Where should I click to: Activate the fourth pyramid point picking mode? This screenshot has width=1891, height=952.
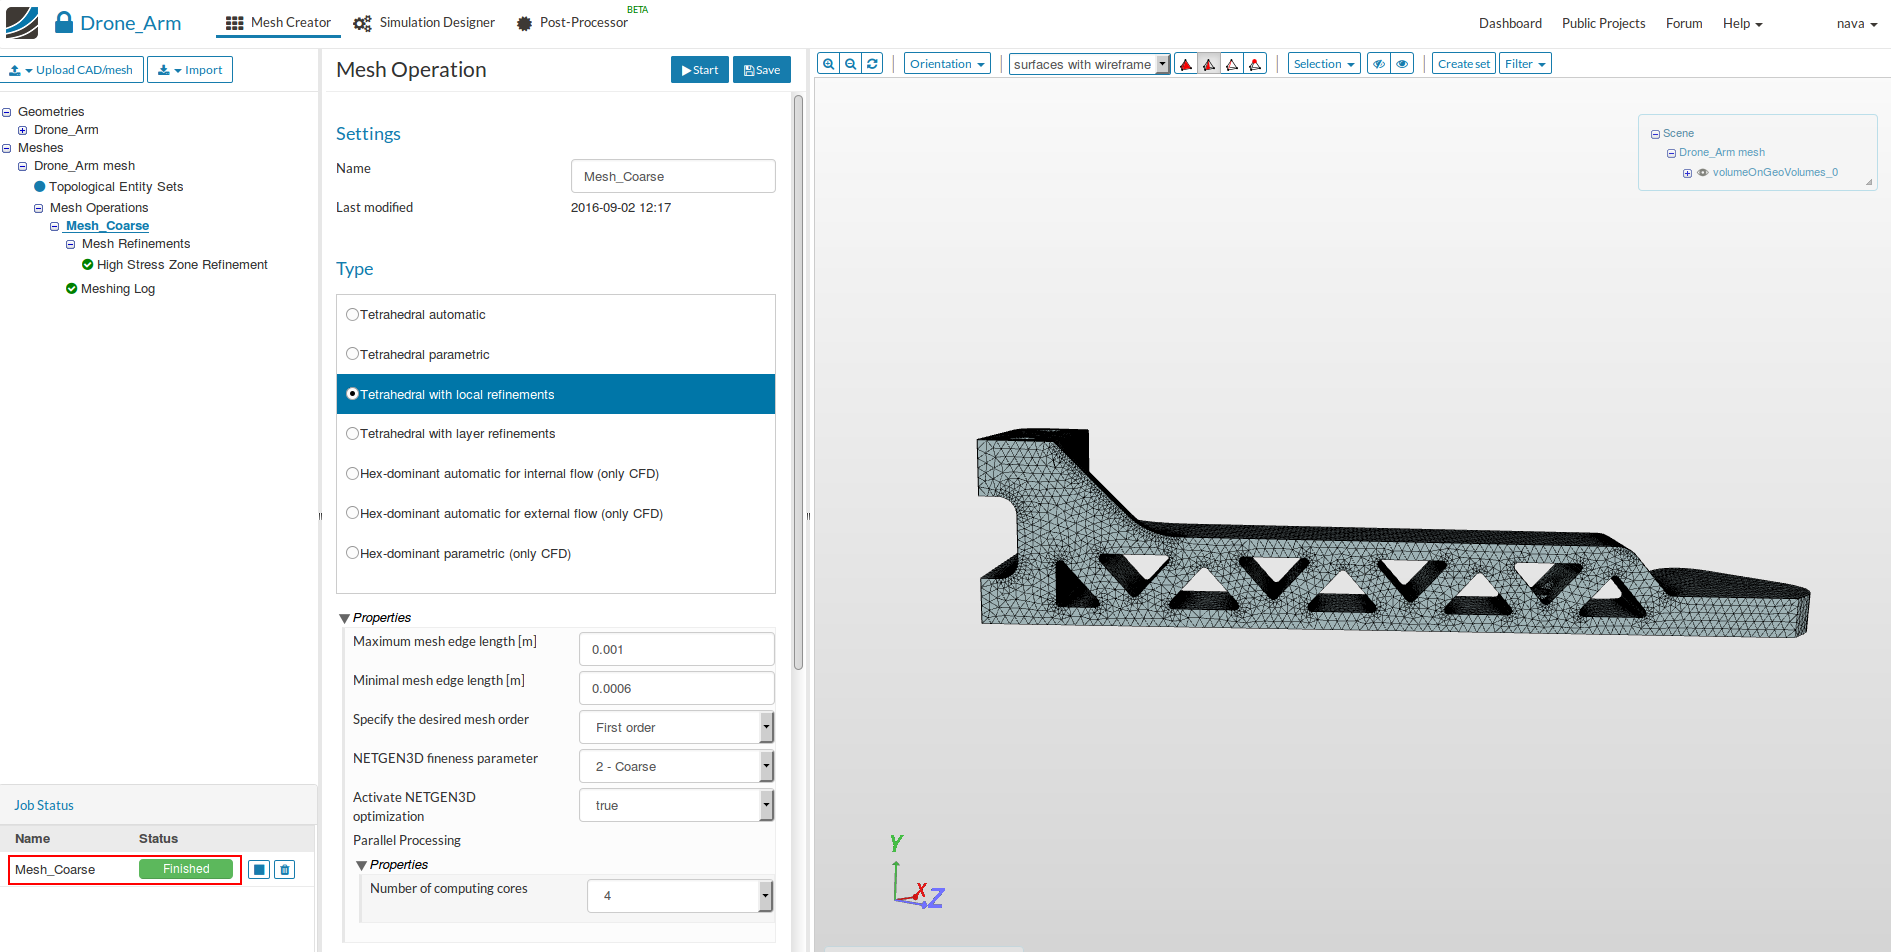click(1255, 64)
